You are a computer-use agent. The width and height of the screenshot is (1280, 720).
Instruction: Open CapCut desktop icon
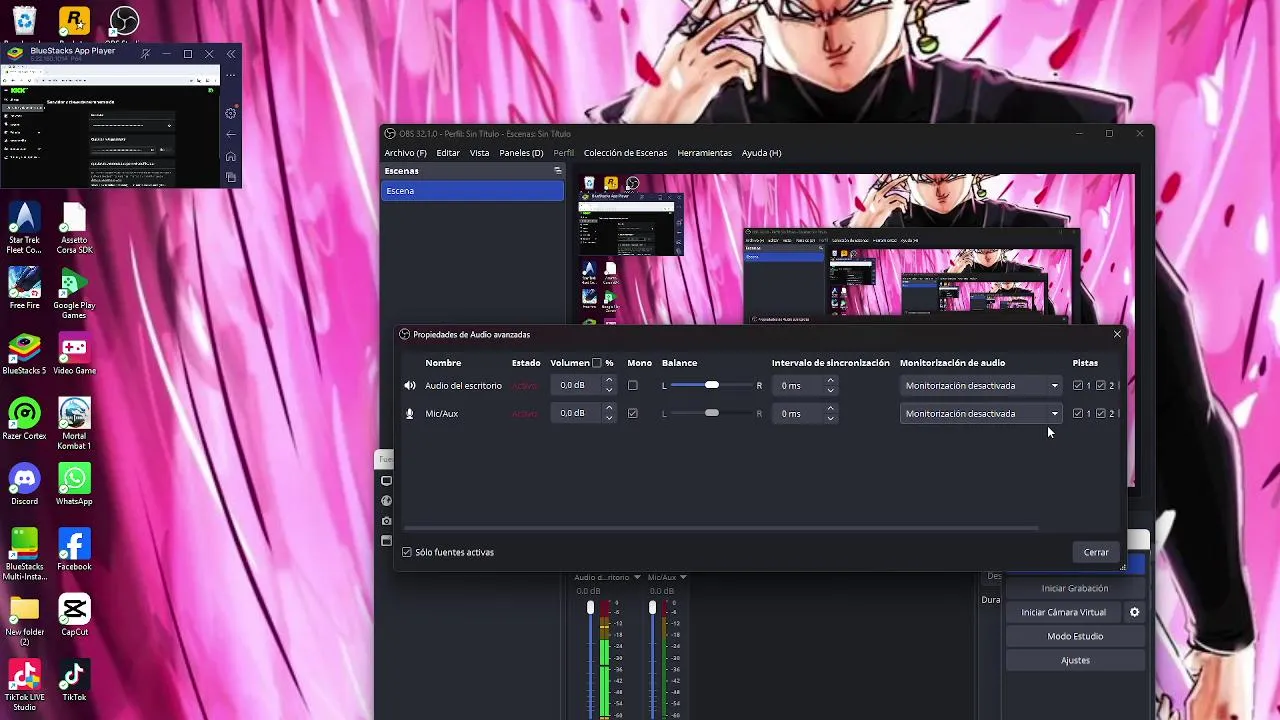click(x=74, y=615)
